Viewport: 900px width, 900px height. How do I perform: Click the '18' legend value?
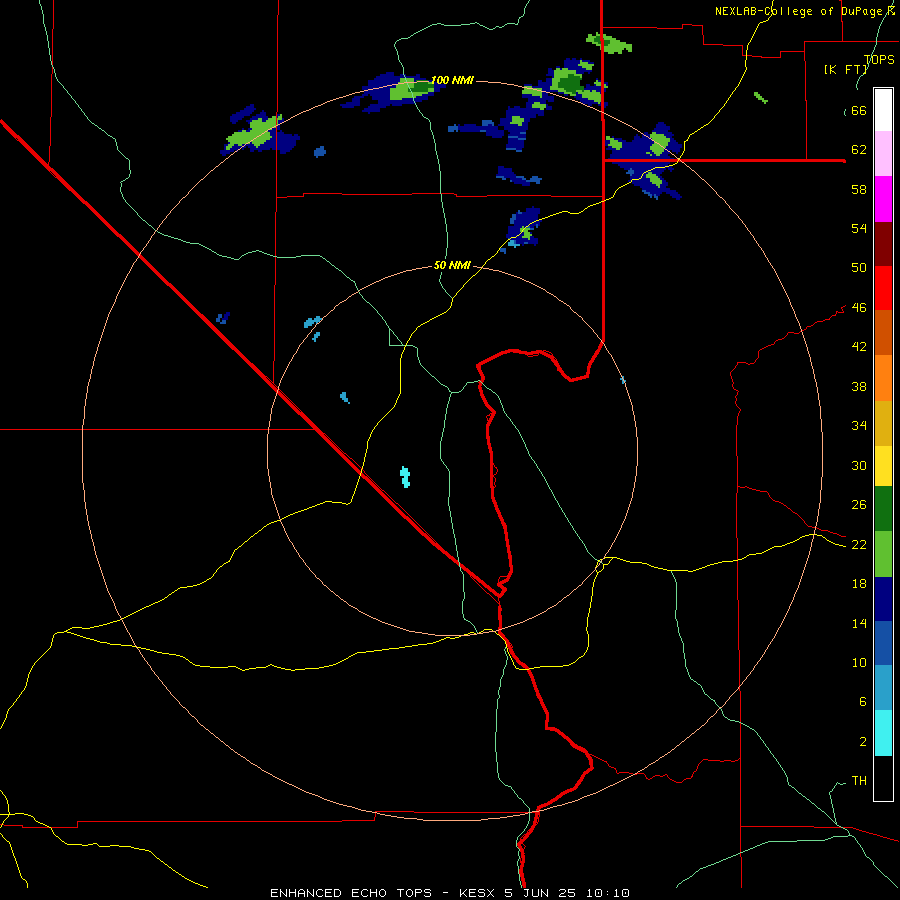tap(859, 584)
